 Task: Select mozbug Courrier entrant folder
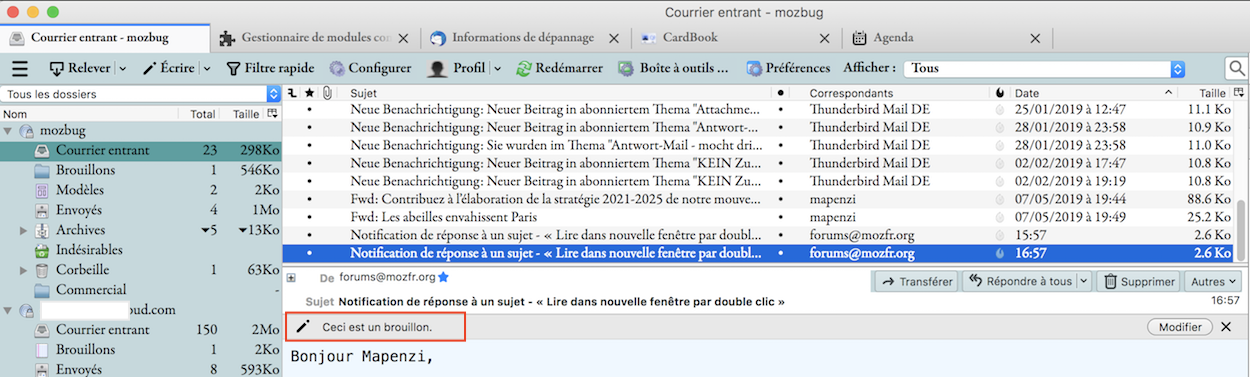coord(141,150)
